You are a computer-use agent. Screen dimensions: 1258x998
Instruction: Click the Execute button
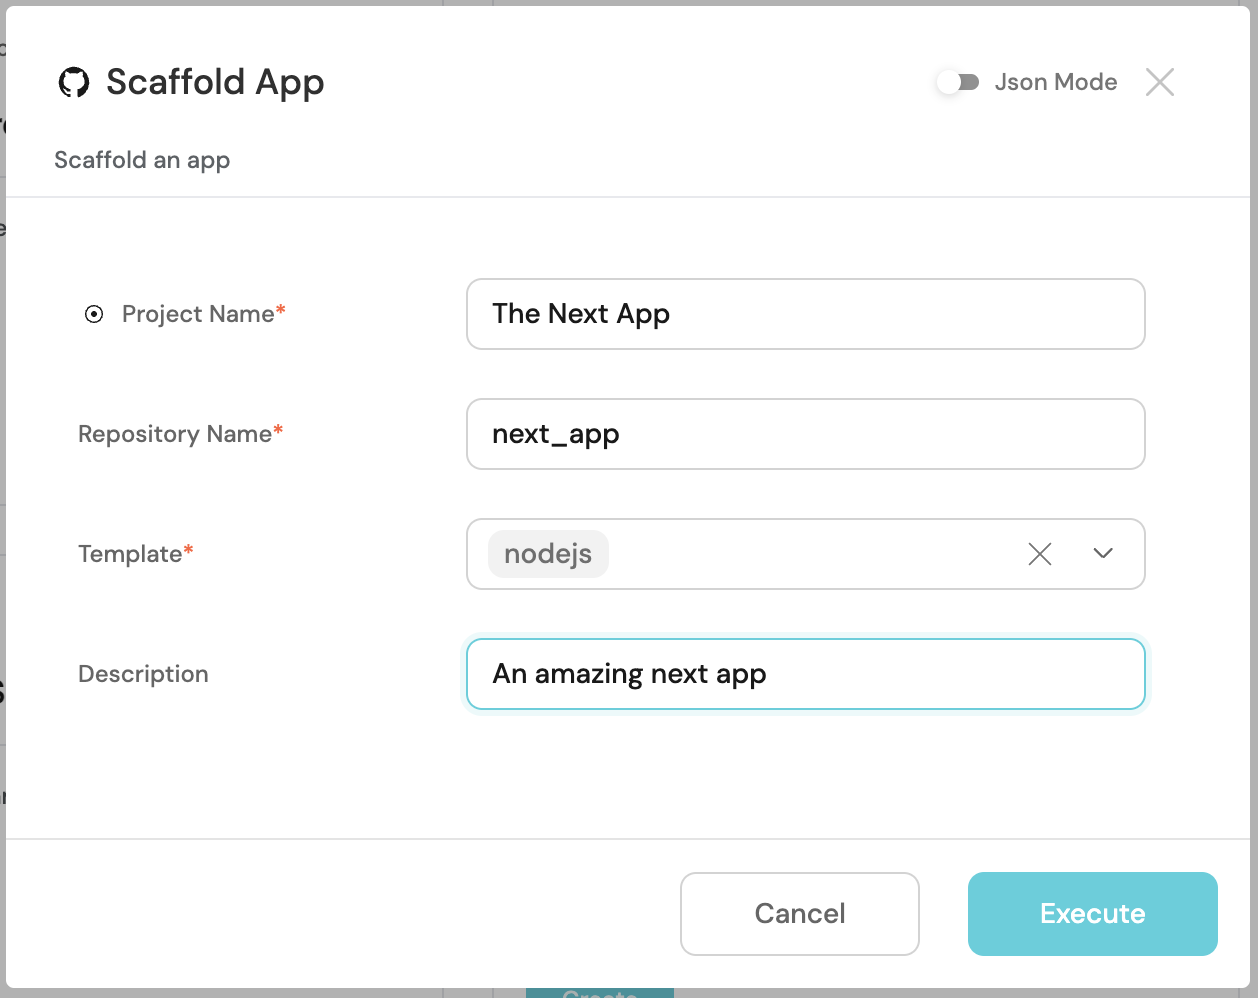tap(1092, 914)
